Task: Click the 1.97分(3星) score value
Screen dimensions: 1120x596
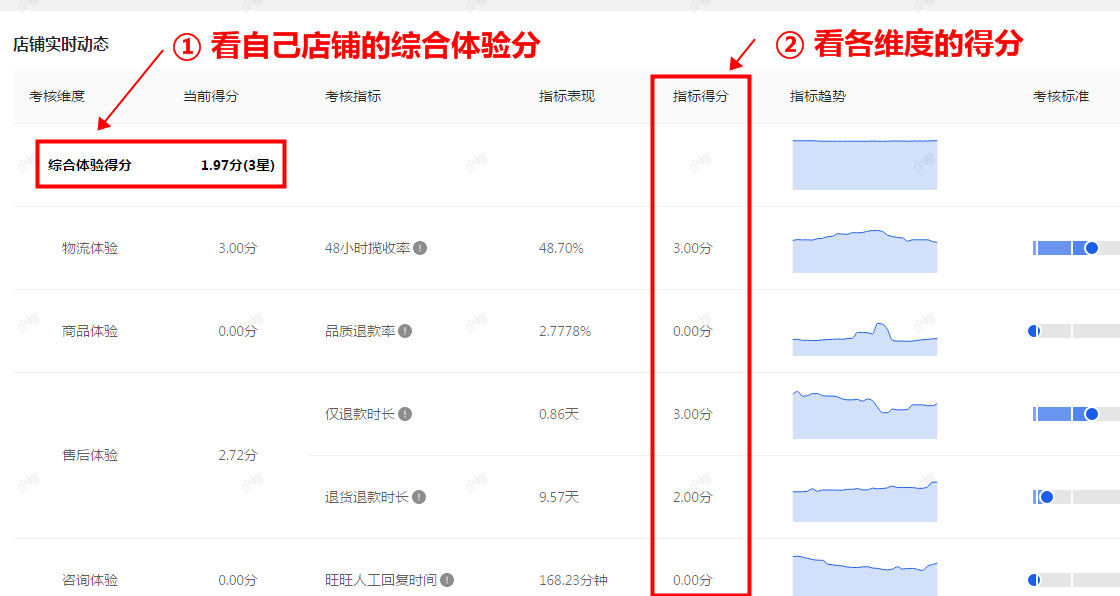Action: (x=237, y=165)
